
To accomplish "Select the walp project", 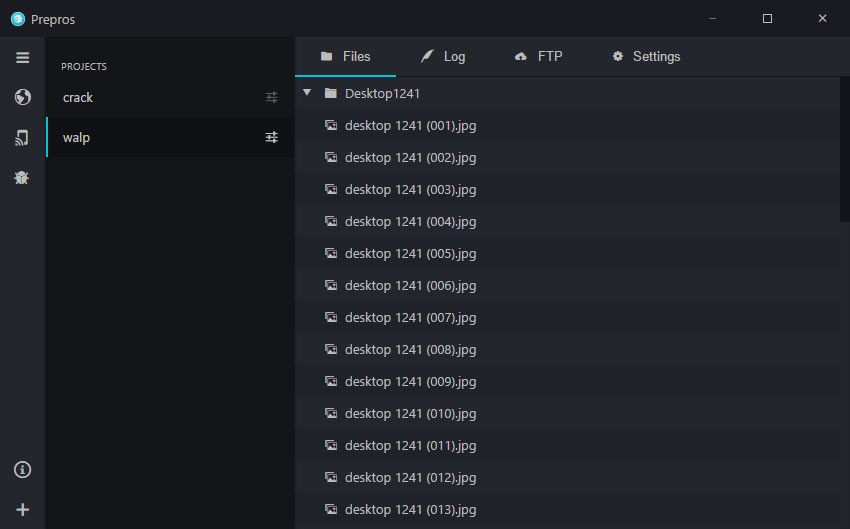I will pos(170,137).
